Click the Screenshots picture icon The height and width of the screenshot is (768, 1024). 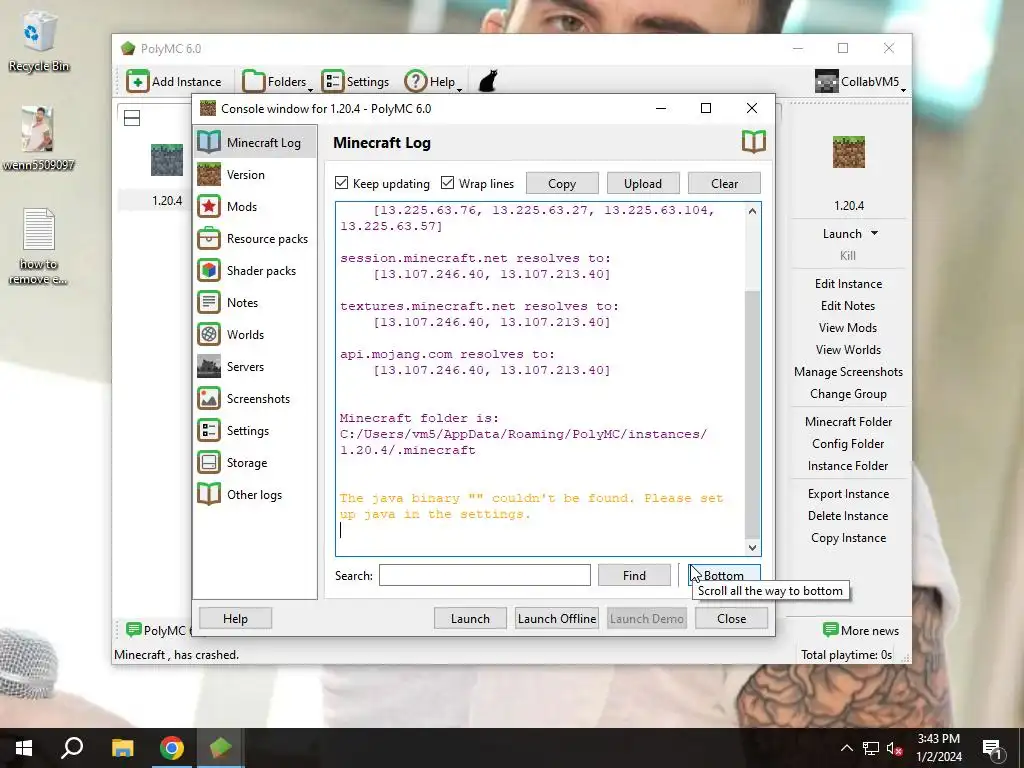[x=209, y=398]
